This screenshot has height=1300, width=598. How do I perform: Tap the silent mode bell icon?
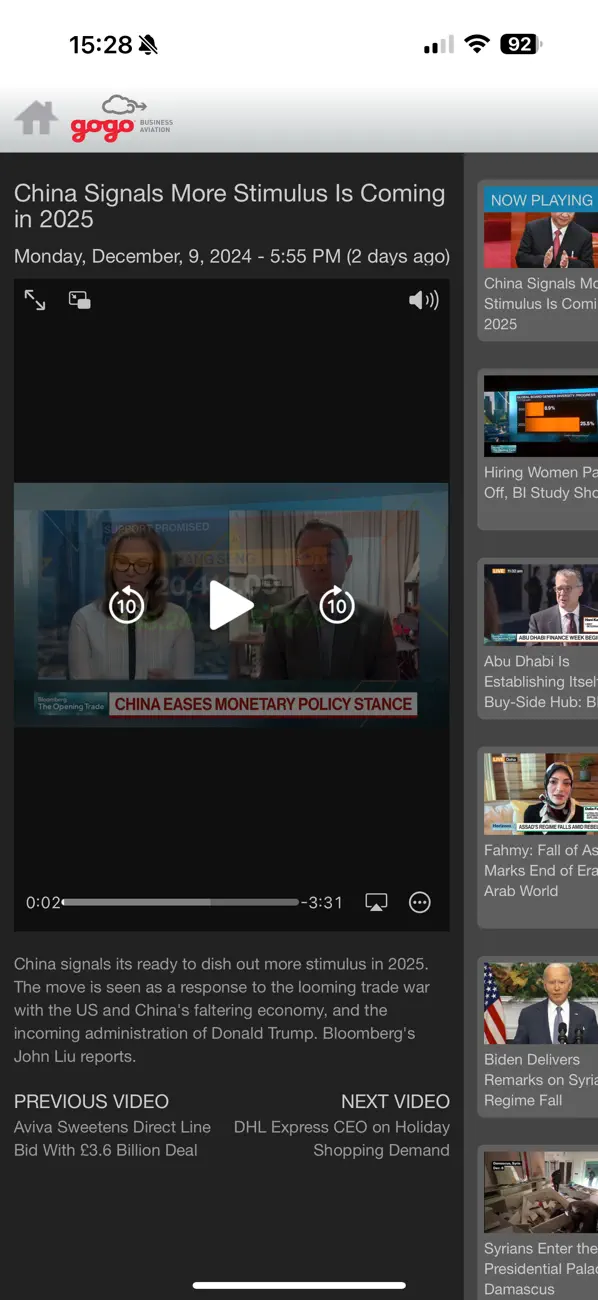coord(149,45)
